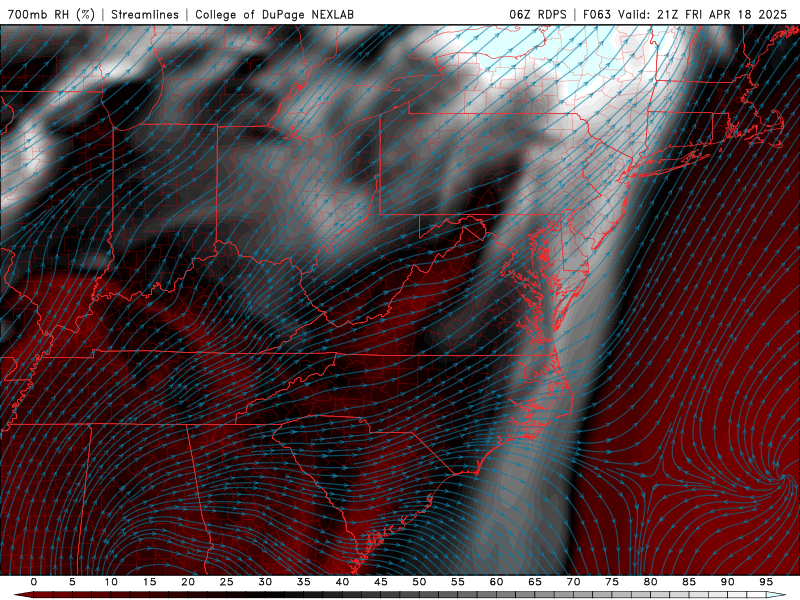
Task: Click the colorbar value 65
Action: [x=535, y=582]
